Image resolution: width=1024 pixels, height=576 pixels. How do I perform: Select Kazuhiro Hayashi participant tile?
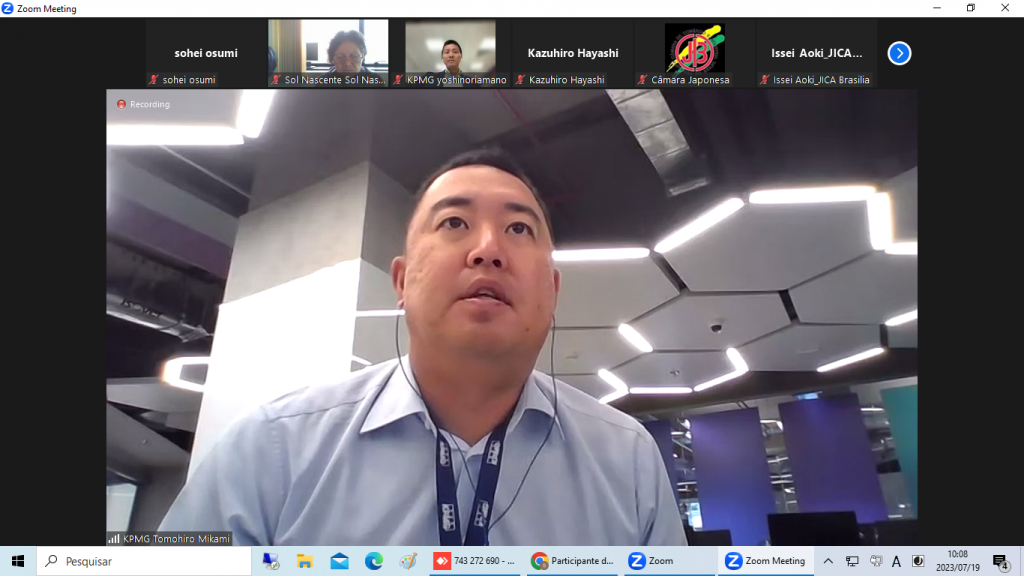(x=573, y=54)
